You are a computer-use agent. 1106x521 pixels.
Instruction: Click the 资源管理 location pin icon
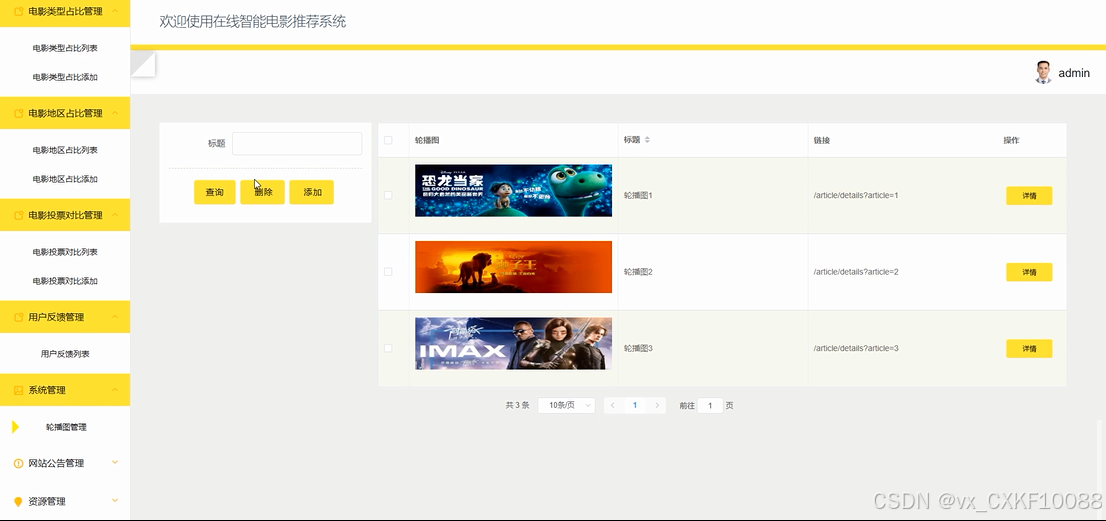coord(19,502)
